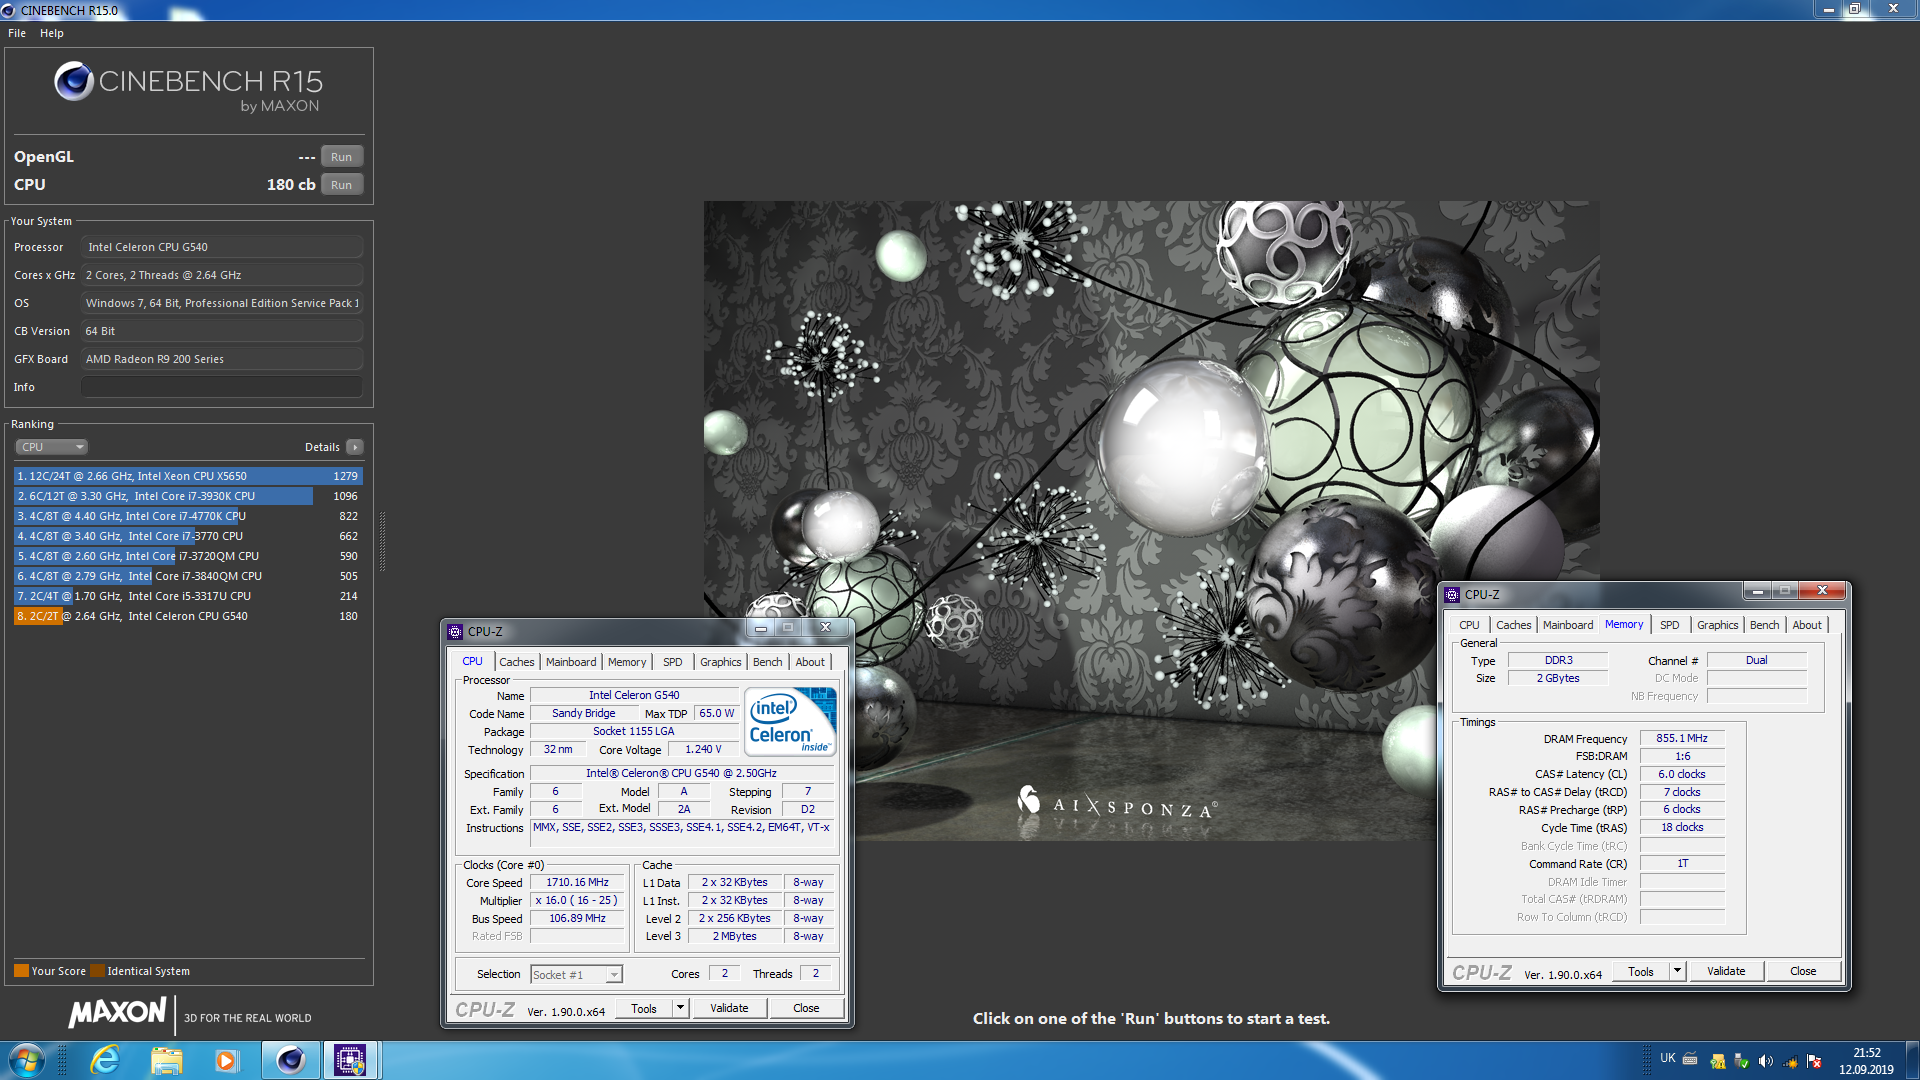Open the Help menu
1920x1080 pixels.
(x=52, y=33)
